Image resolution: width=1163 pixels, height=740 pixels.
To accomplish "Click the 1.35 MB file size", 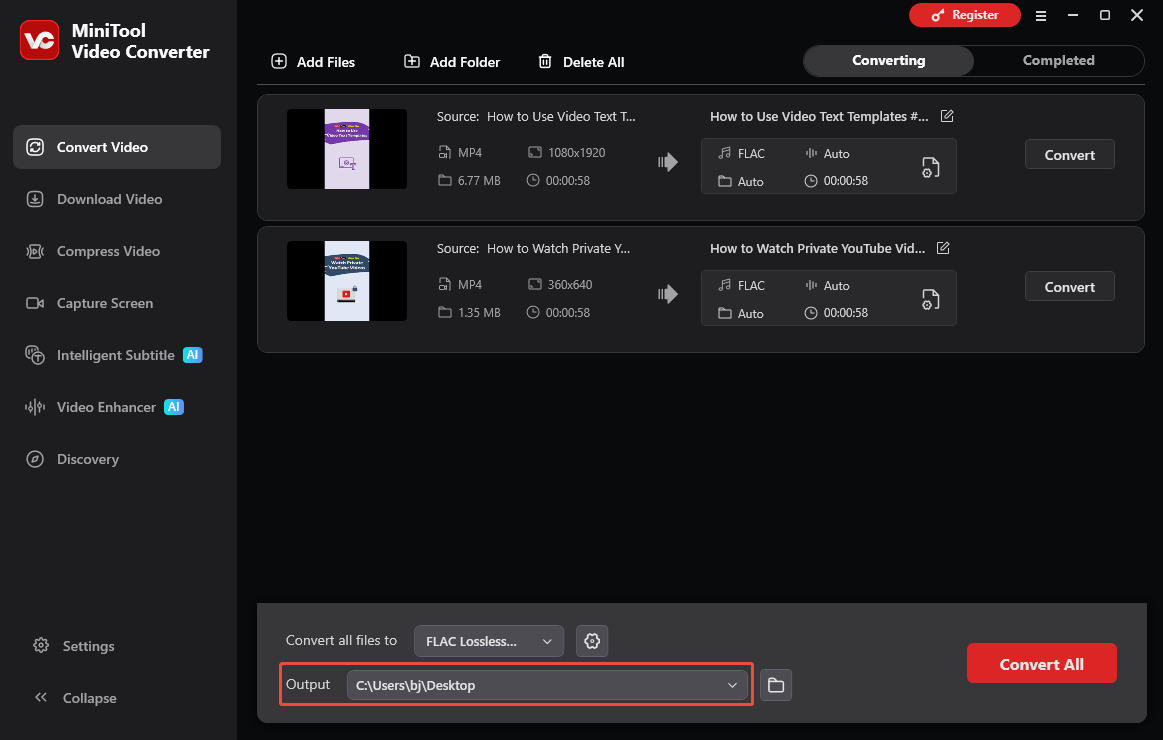I will pyautogui.click(x=479, y=312).
